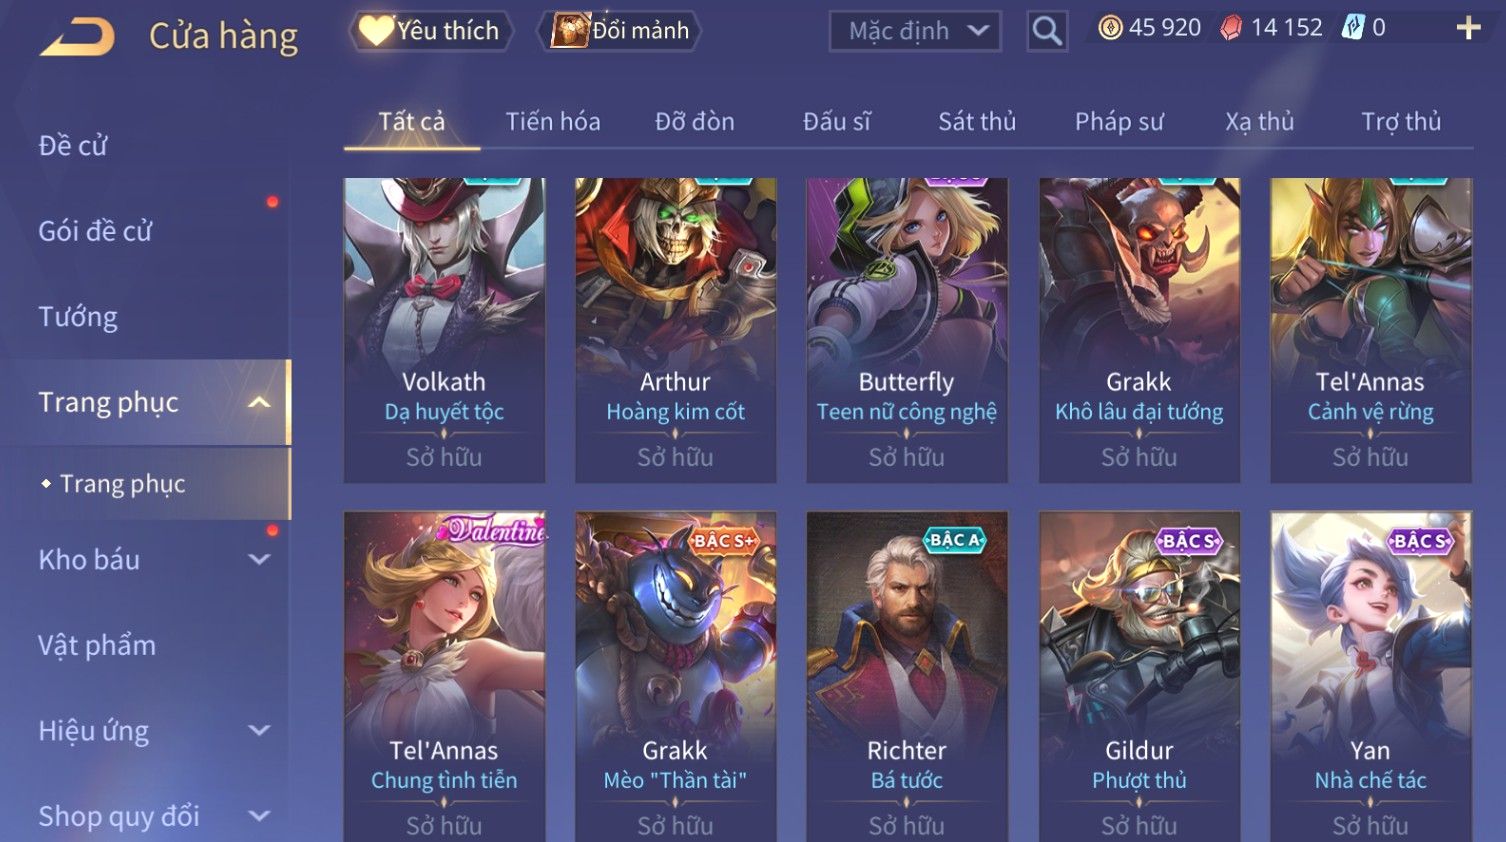Open Gói đề cử in sidebar

pyautogui.click(x=96, y=231)
